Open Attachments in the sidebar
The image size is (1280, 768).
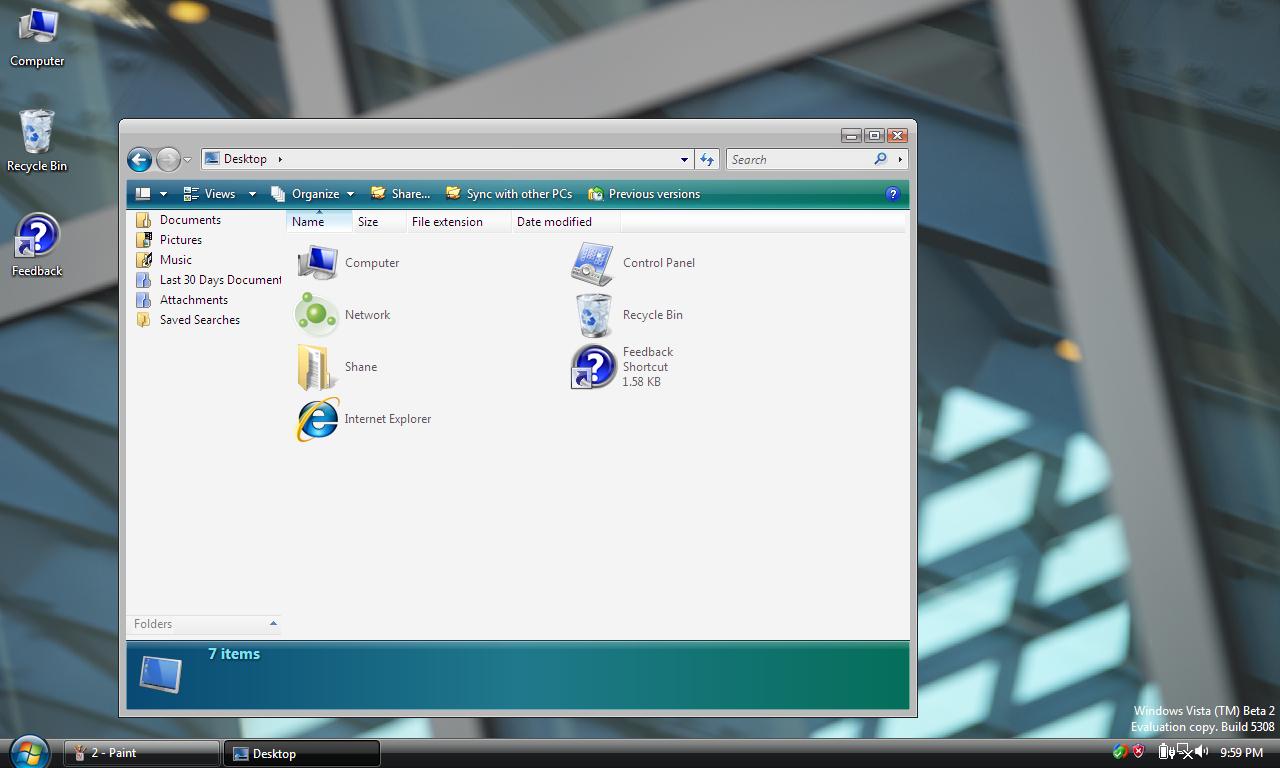(182, 300)
